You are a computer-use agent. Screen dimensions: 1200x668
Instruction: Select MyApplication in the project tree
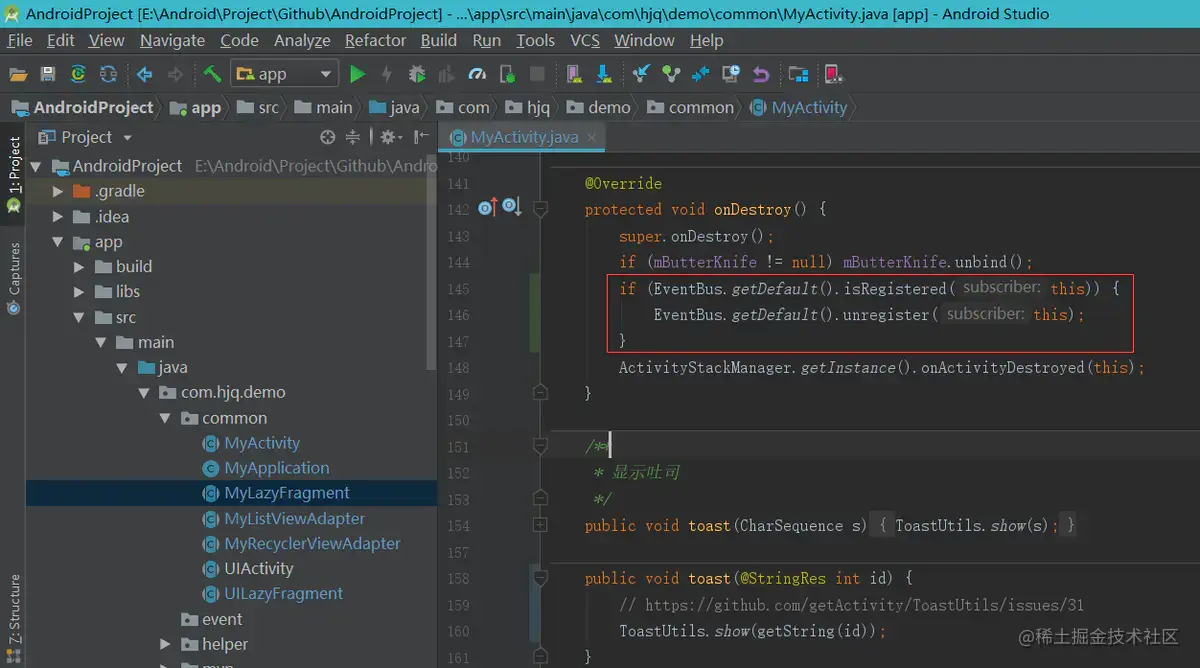point(276,468)
